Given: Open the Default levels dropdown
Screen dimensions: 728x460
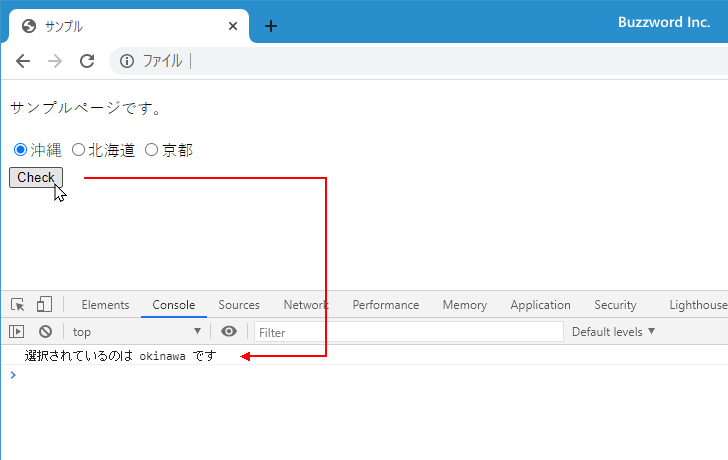Looking at the screenshot, I should pos(613,331).
